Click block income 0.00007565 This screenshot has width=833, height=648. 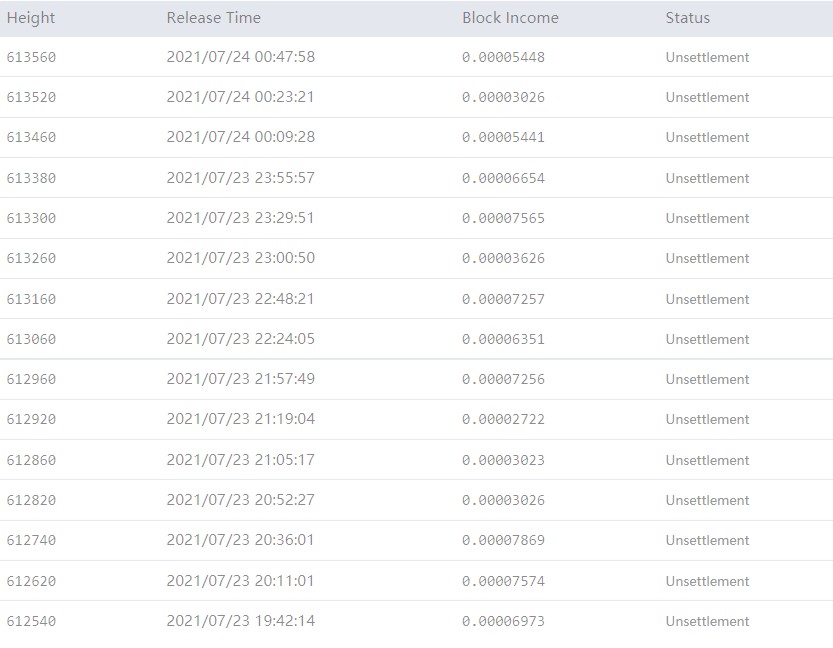(x=503, y=219)
